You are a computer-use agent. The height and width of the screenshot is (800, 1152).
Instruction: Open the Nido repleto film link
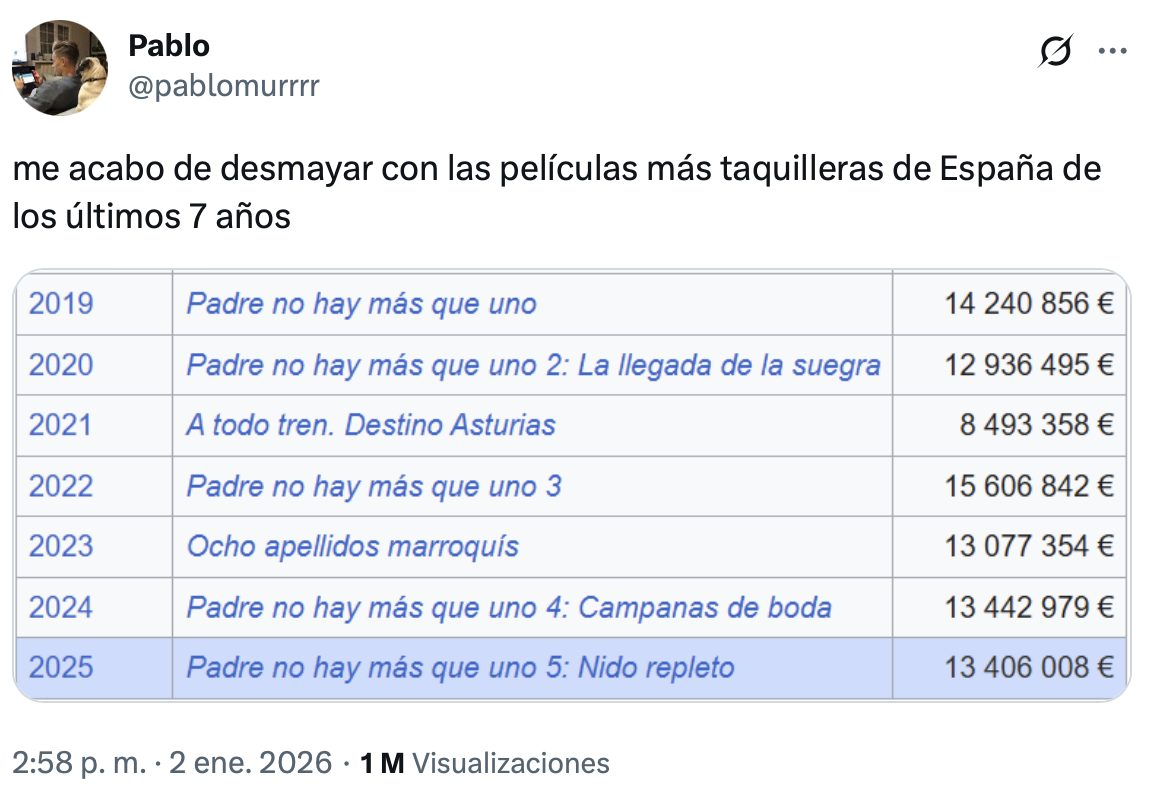click(x=460, y=667)
